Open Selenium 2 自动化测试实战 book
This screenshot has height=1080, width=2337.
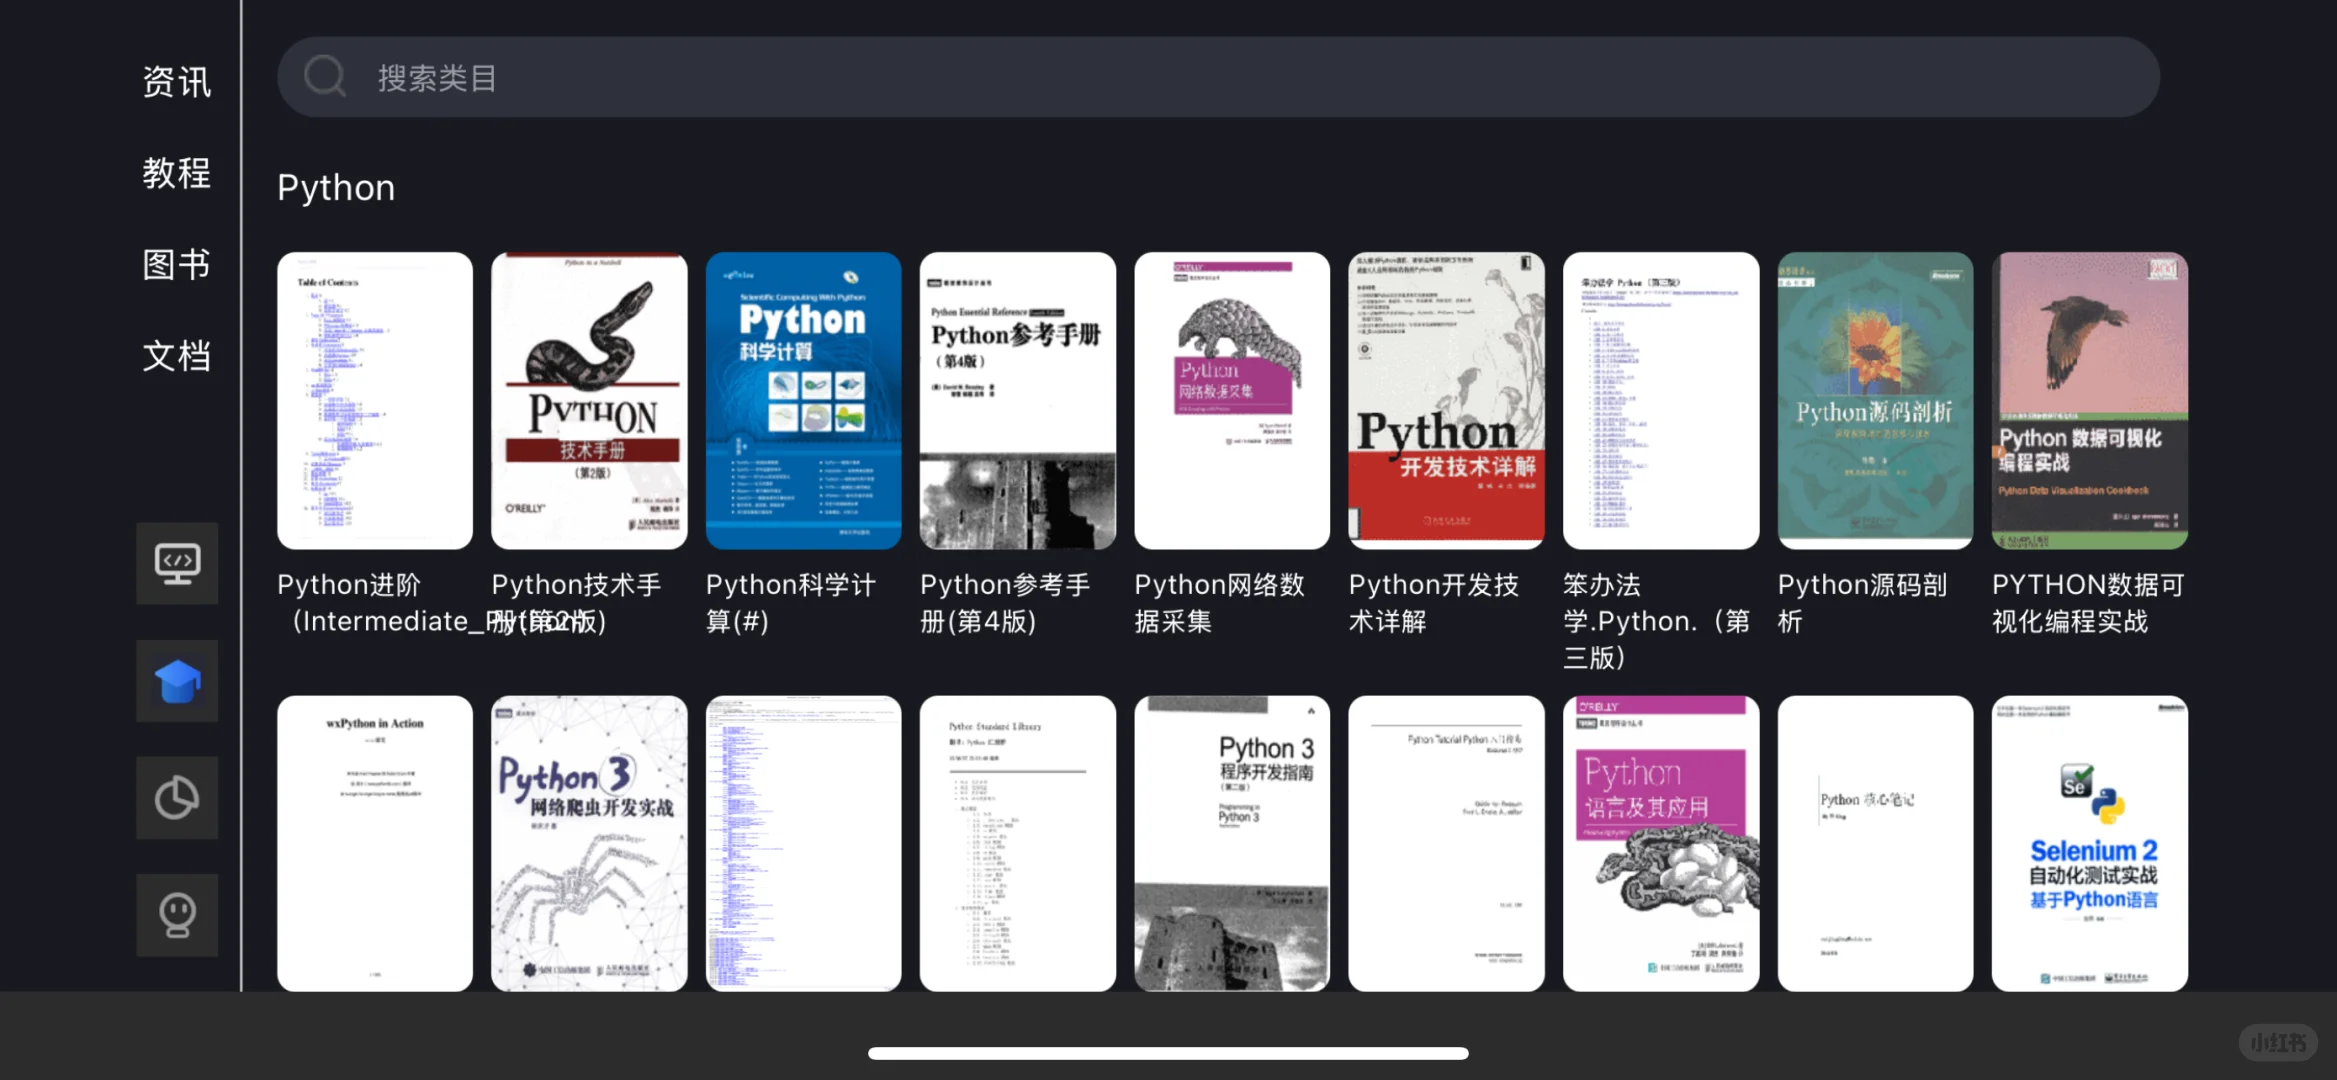point(2089,843)
